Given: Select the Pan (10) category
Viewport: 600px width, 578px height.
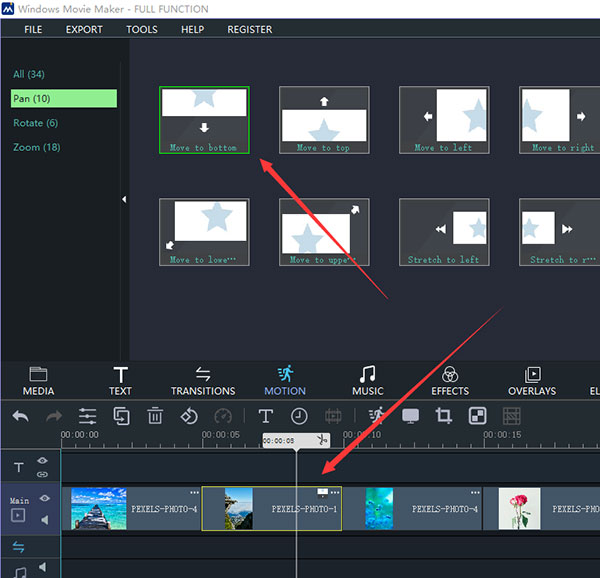Looking at the screenshot, I should pyautogui.click(x=64, y=99).
